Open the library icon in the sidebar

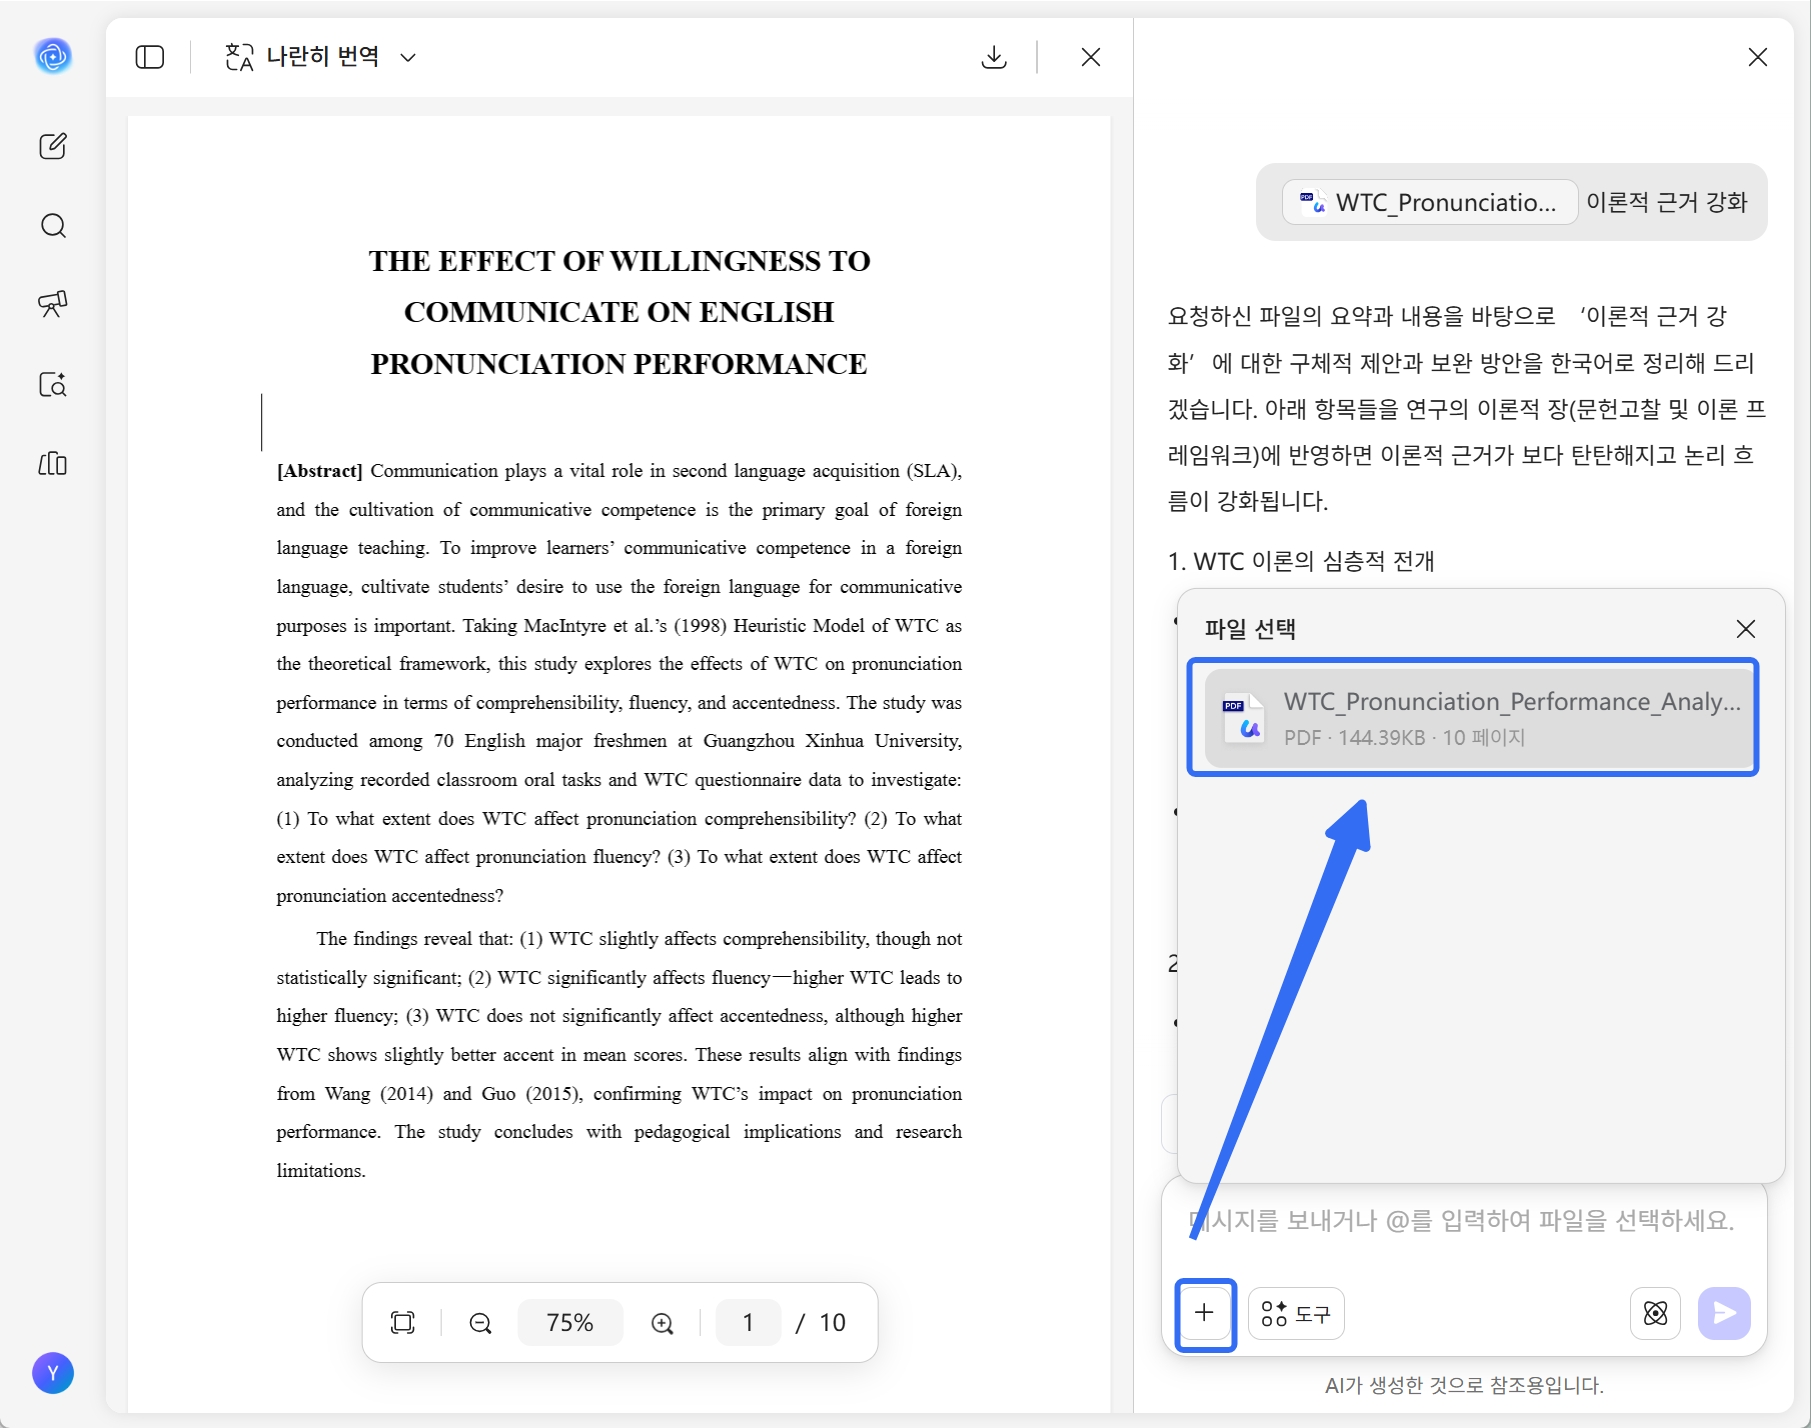pyautogui.click(x=52, y=464)
